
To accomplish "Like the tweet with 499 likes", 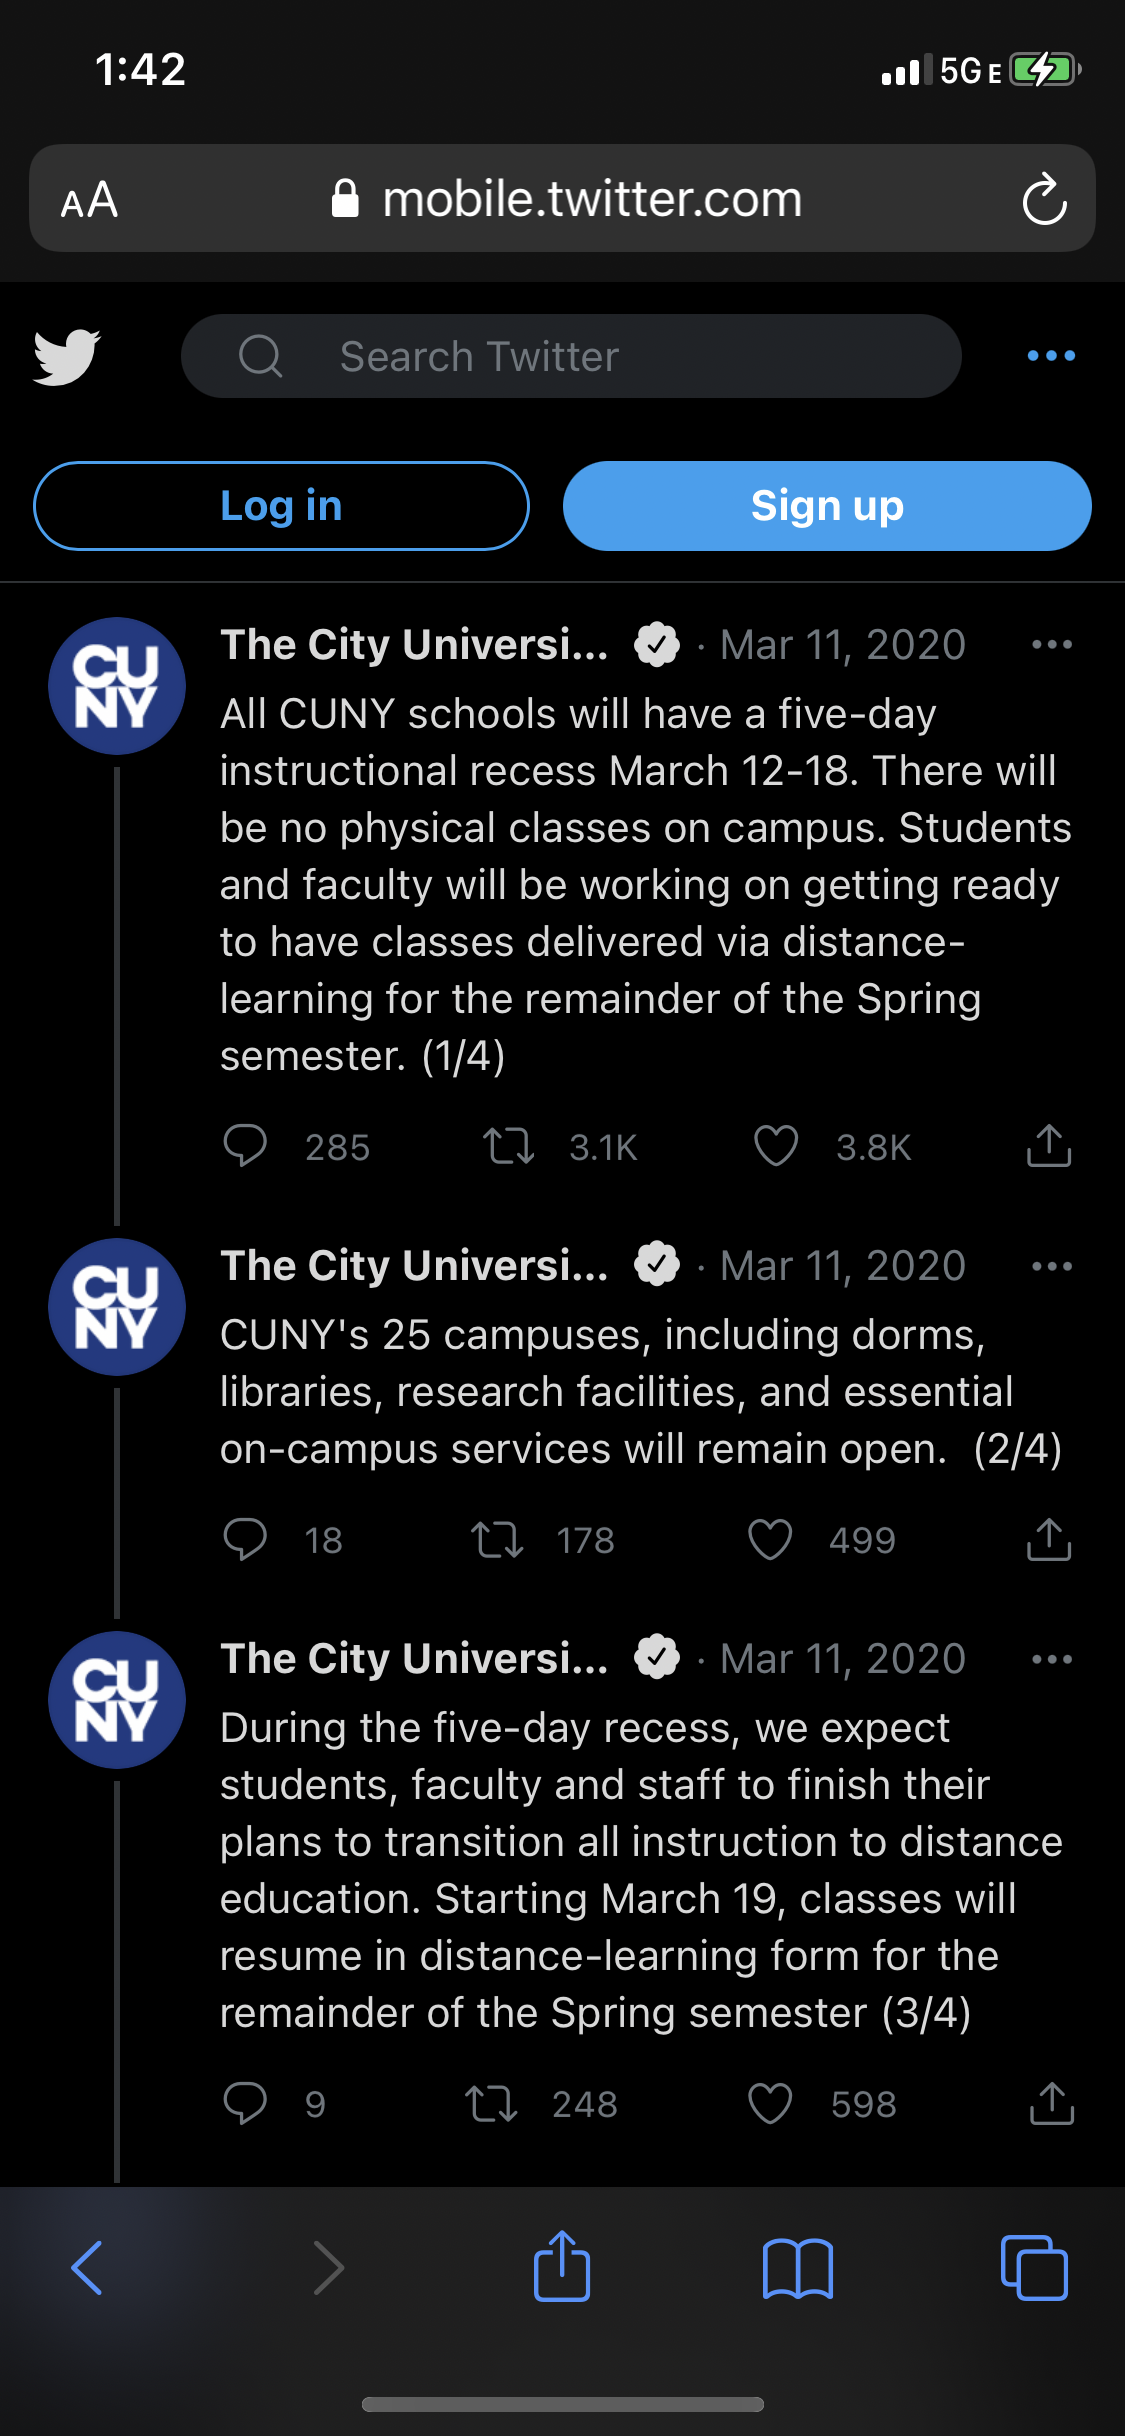I will [x=770, y=1540].
